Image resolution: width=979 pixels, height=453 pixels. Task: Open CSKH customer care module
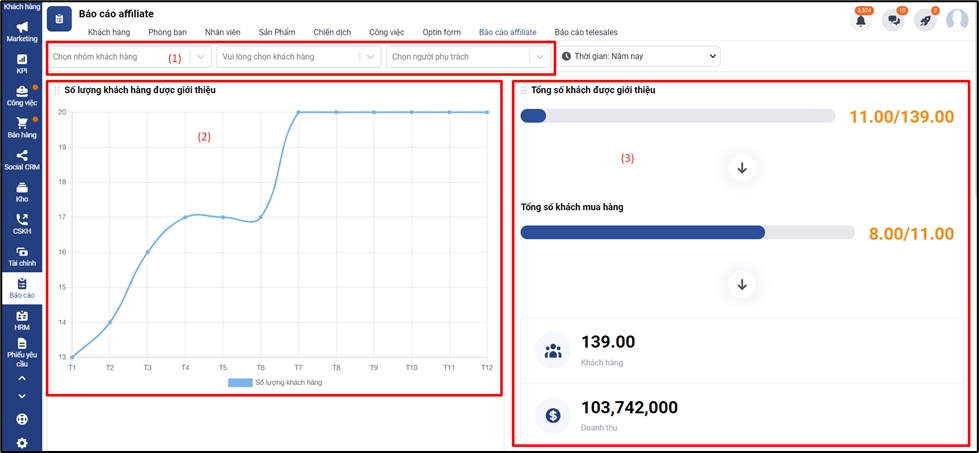pyautogui.click(x=22, y=224)
